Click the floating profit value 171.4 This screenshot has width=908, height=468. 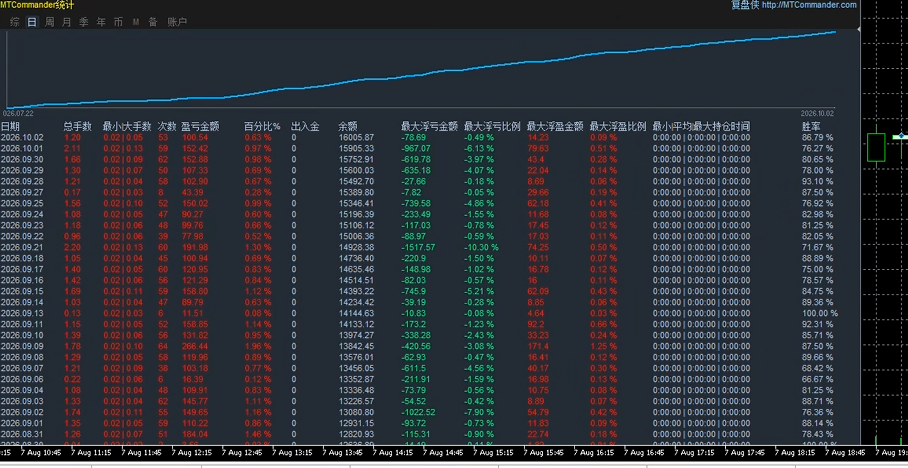pyautogui.click(x=538, y=346)
